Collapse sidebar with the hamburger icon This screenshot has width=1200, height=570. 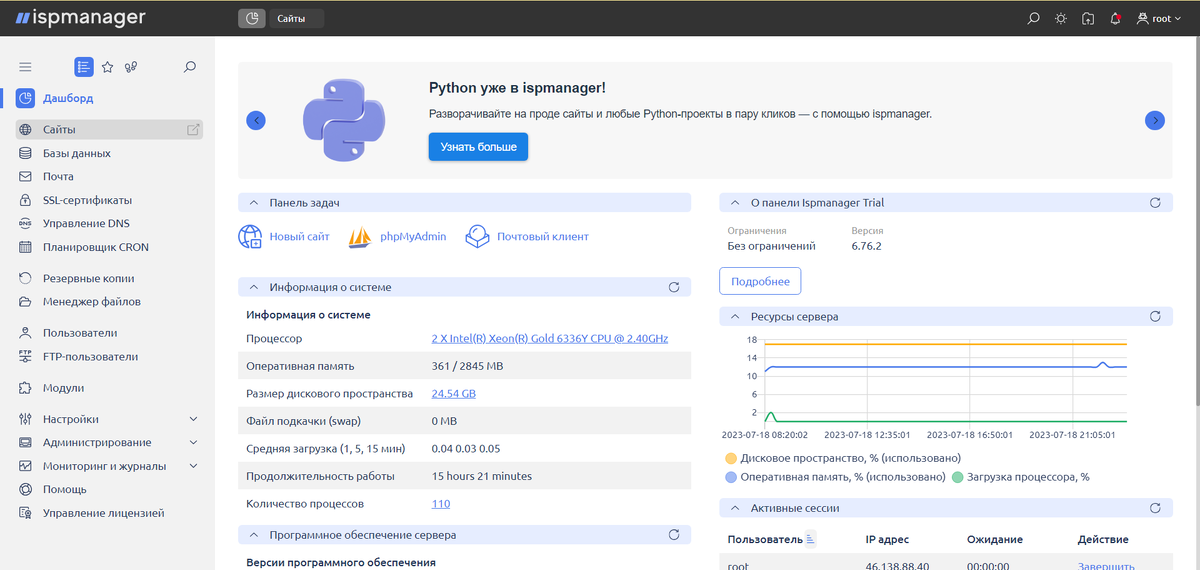coord(26,67)
